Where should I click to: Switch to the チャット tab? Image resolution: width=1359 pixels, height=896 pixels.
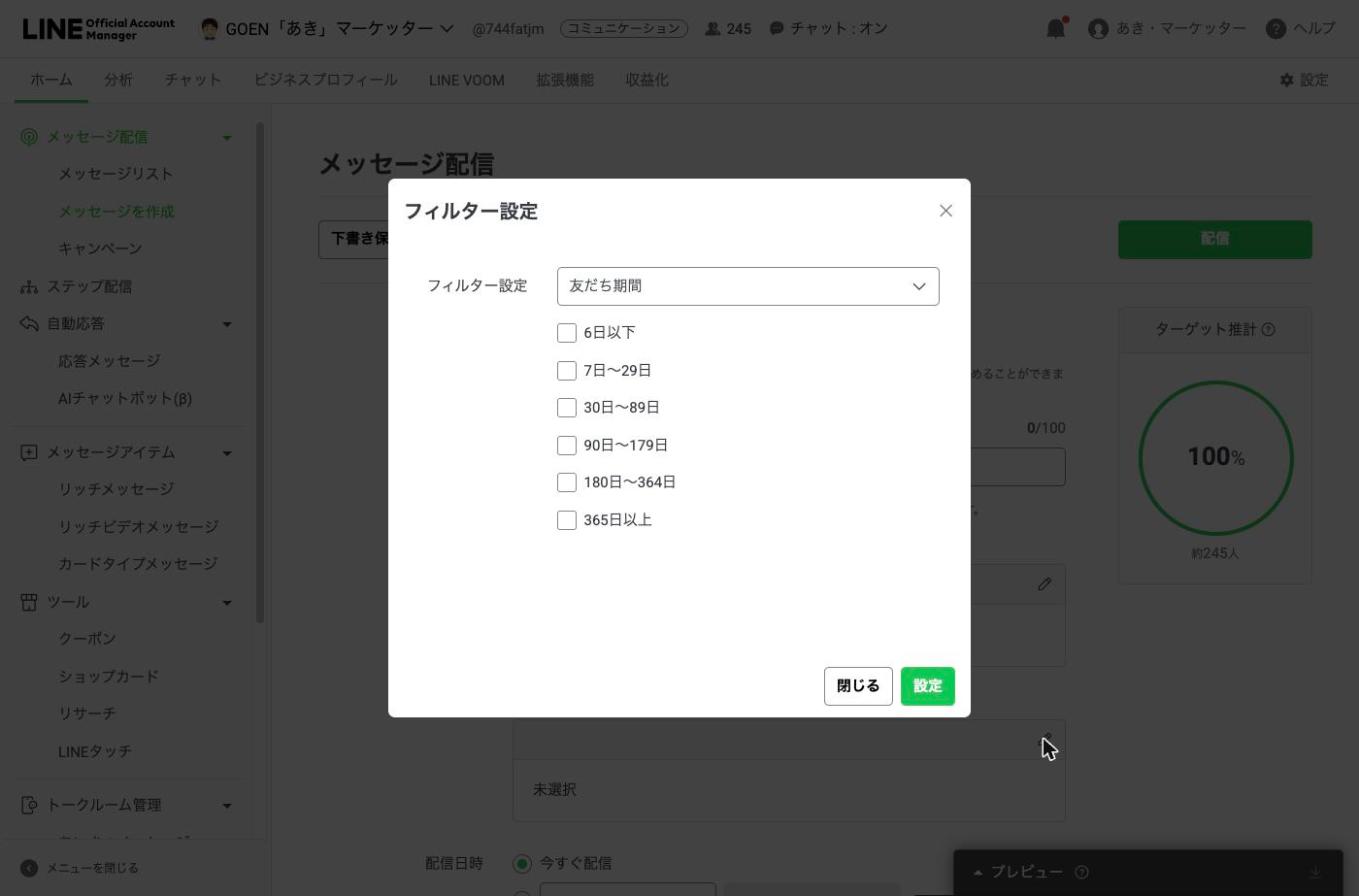tap(193, 80)
